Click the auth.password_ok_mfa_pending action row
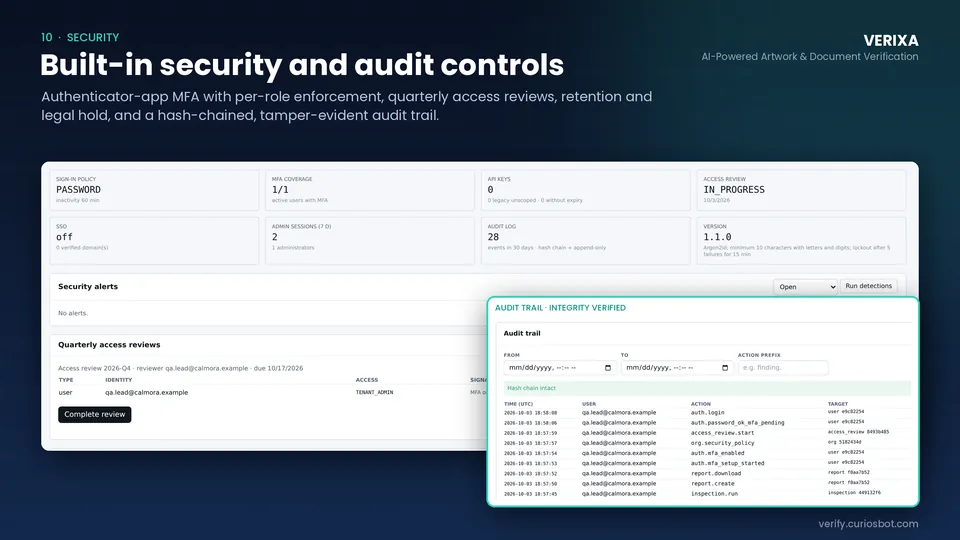Viewport: 960px width, 540px height. coord(707,422)
